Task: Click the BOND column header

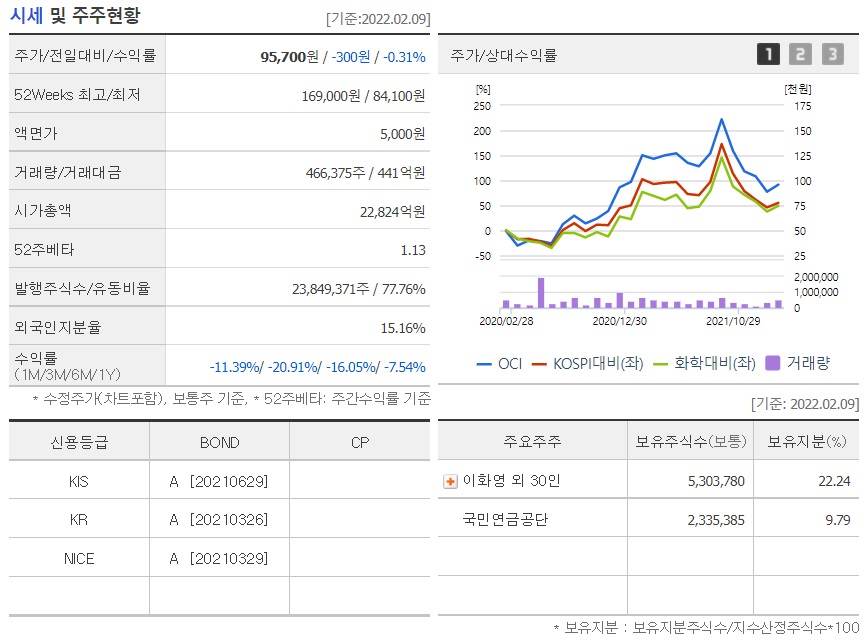Action: point(220,443)
